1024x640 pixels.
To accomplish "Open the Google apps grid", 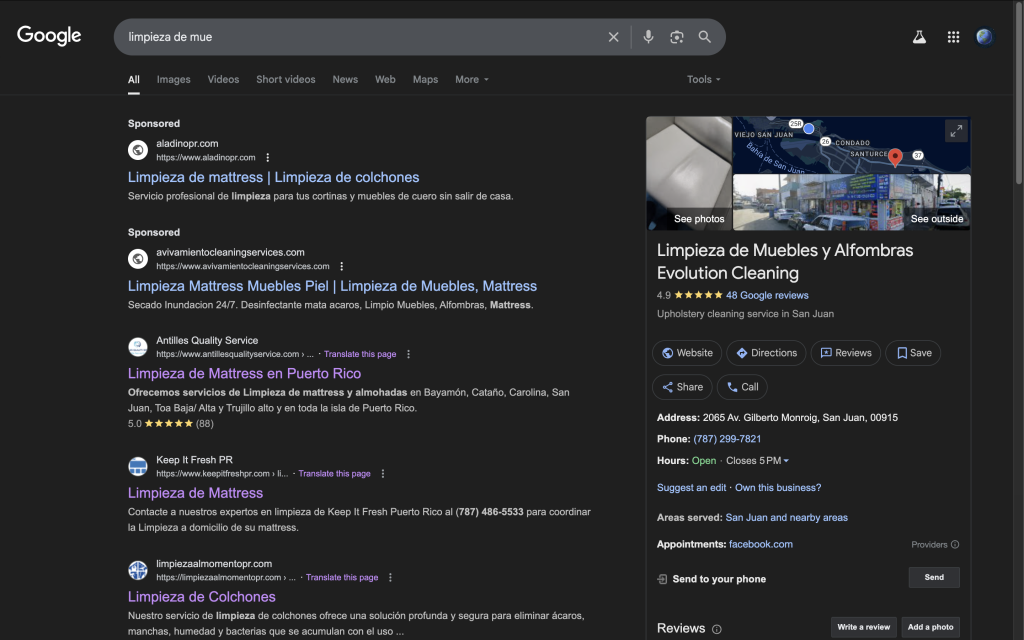I will [x=953, y=37].
